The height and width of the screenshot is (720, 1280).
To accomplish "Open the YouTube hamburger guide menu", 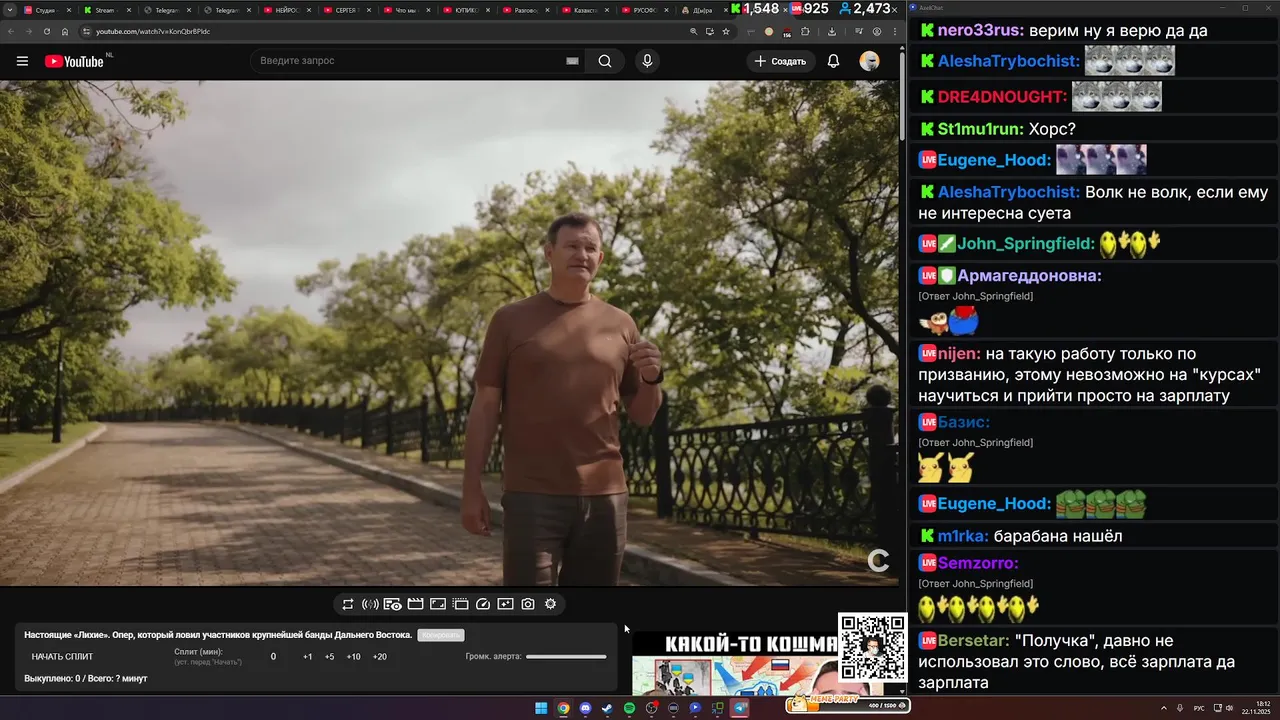I will (22, 61).
